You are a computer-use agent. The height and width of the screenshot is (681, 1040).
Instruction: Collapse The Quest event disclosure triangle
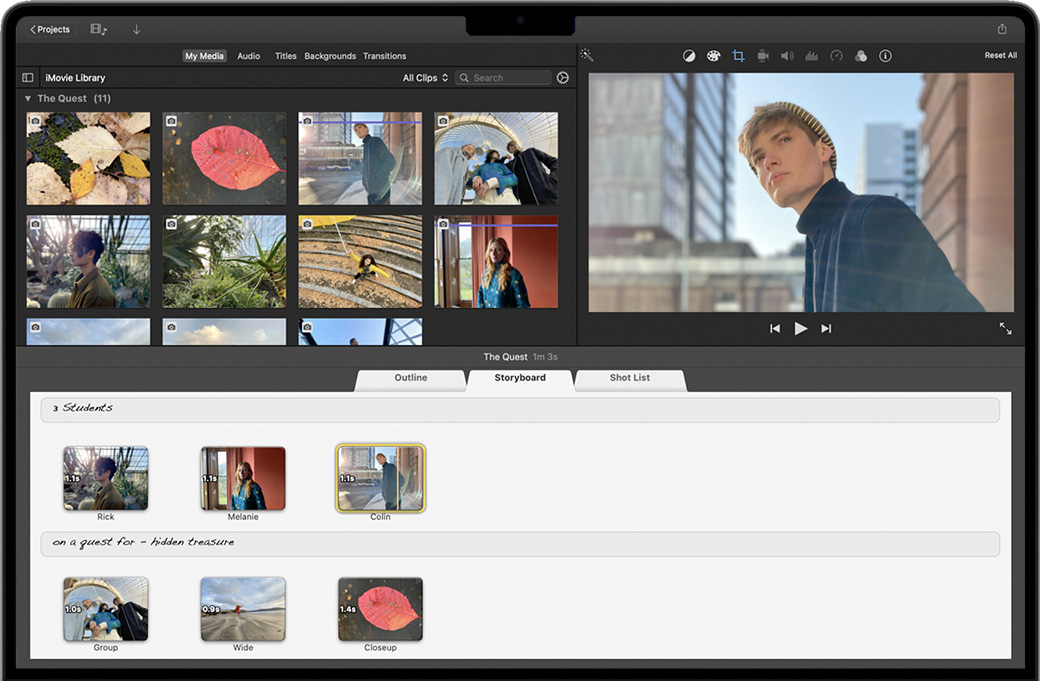point(28,99)
